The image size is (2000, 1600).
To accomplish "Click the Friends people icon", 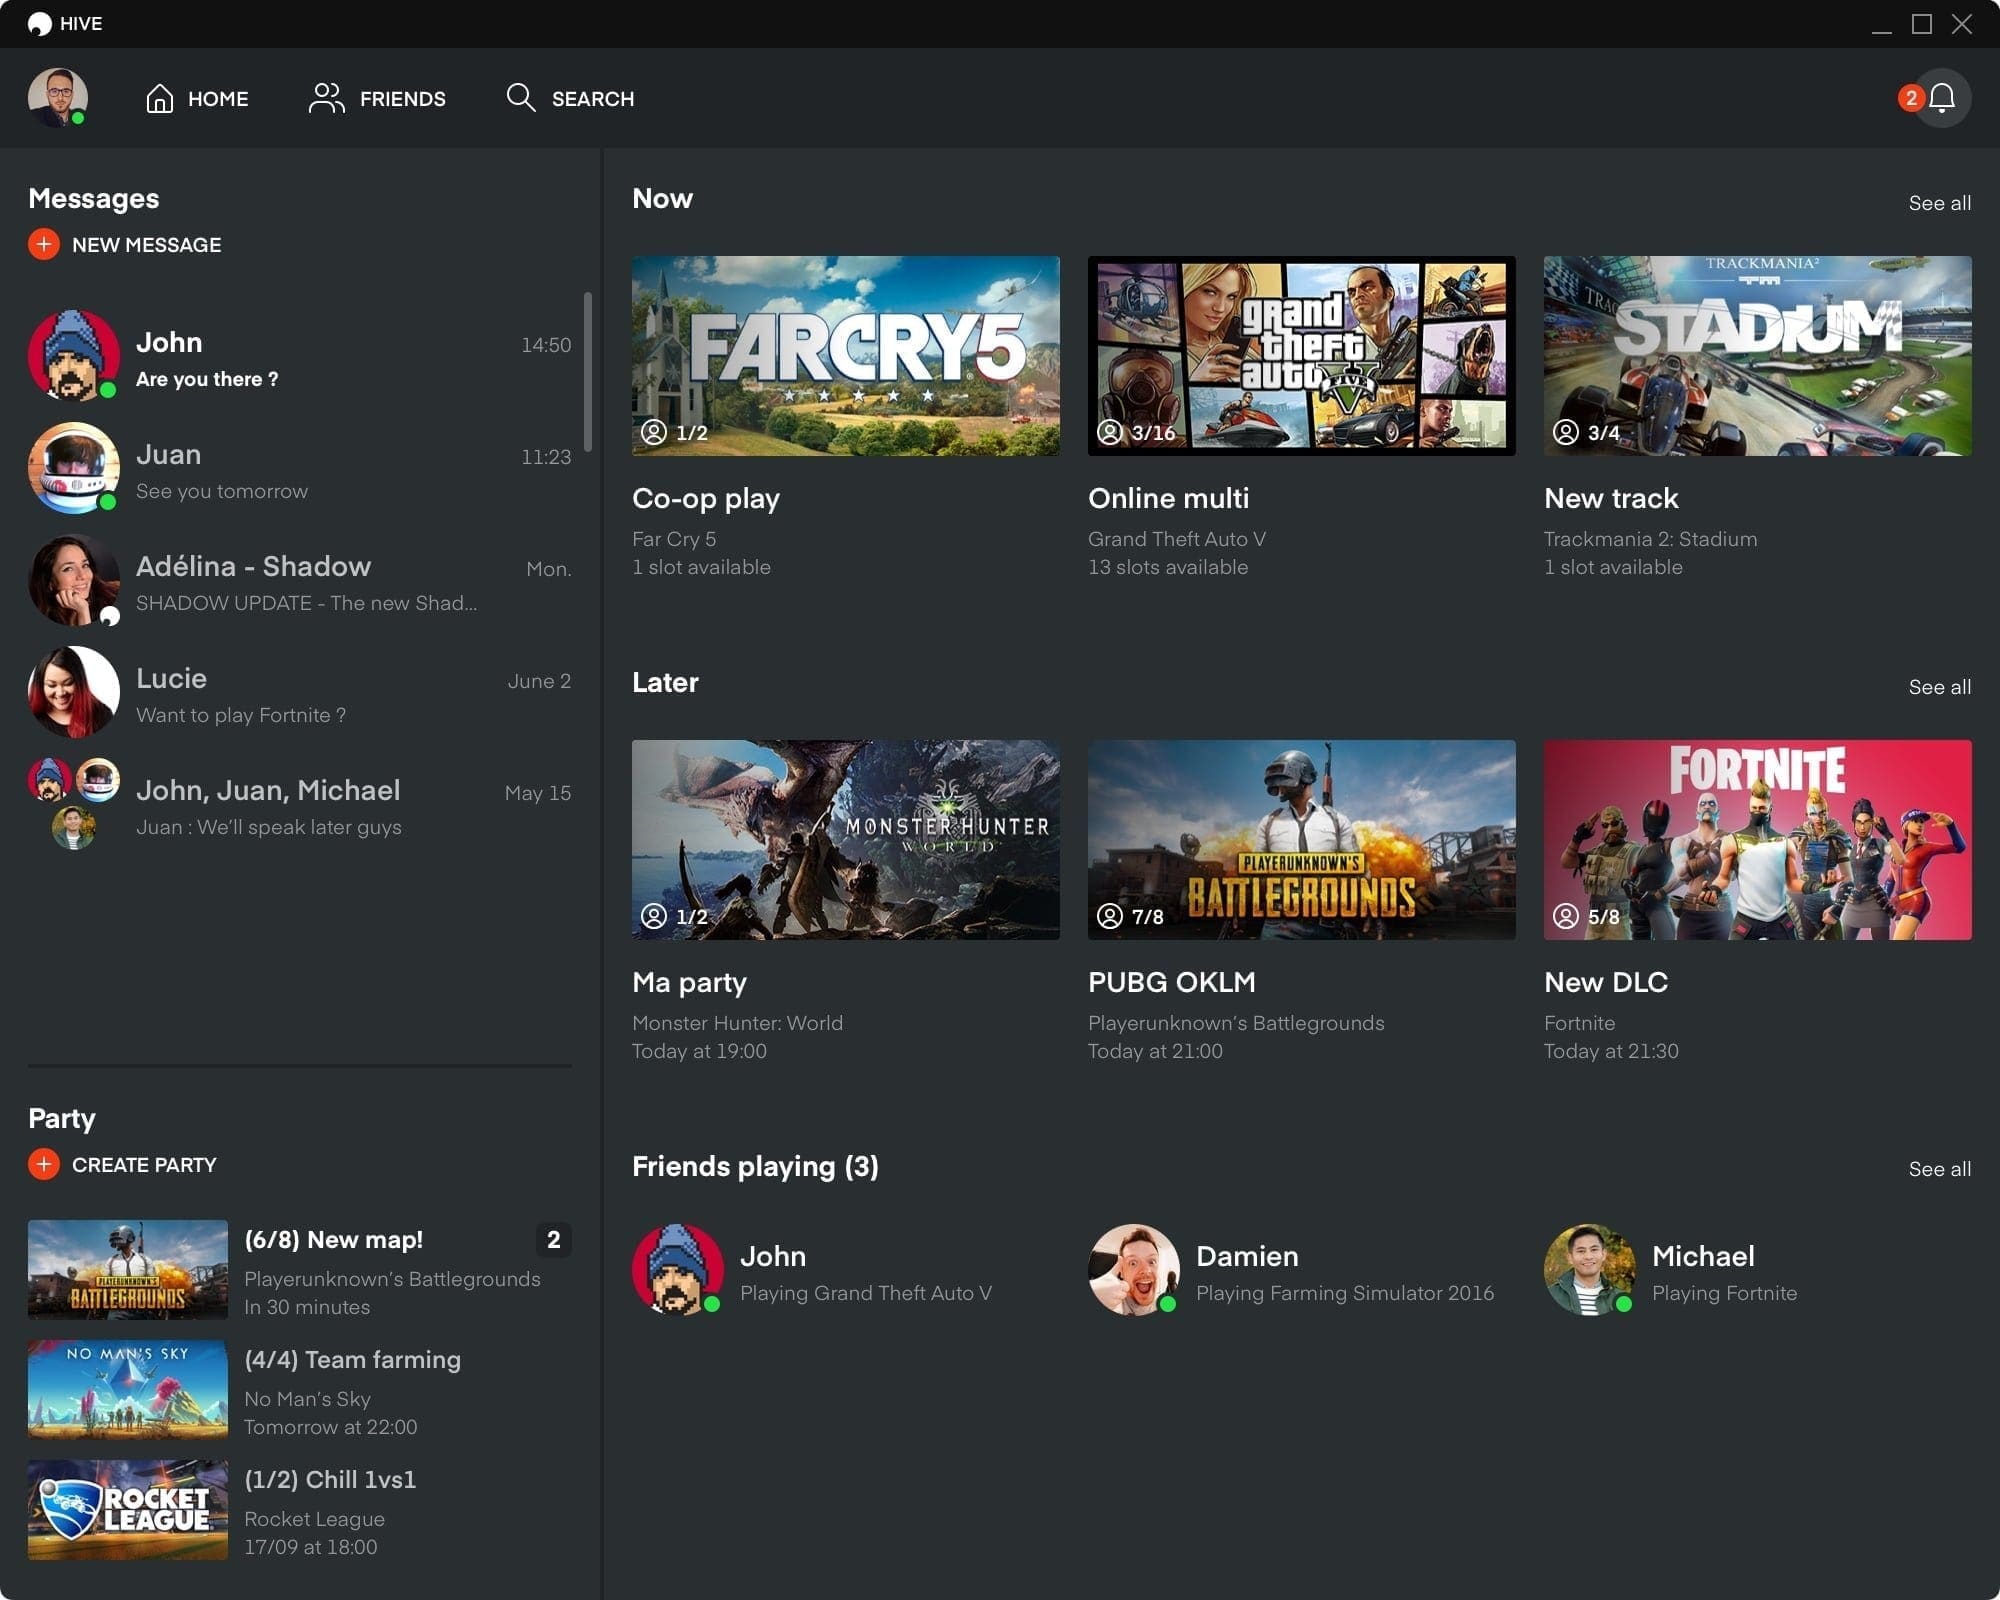I will [326, 98].
